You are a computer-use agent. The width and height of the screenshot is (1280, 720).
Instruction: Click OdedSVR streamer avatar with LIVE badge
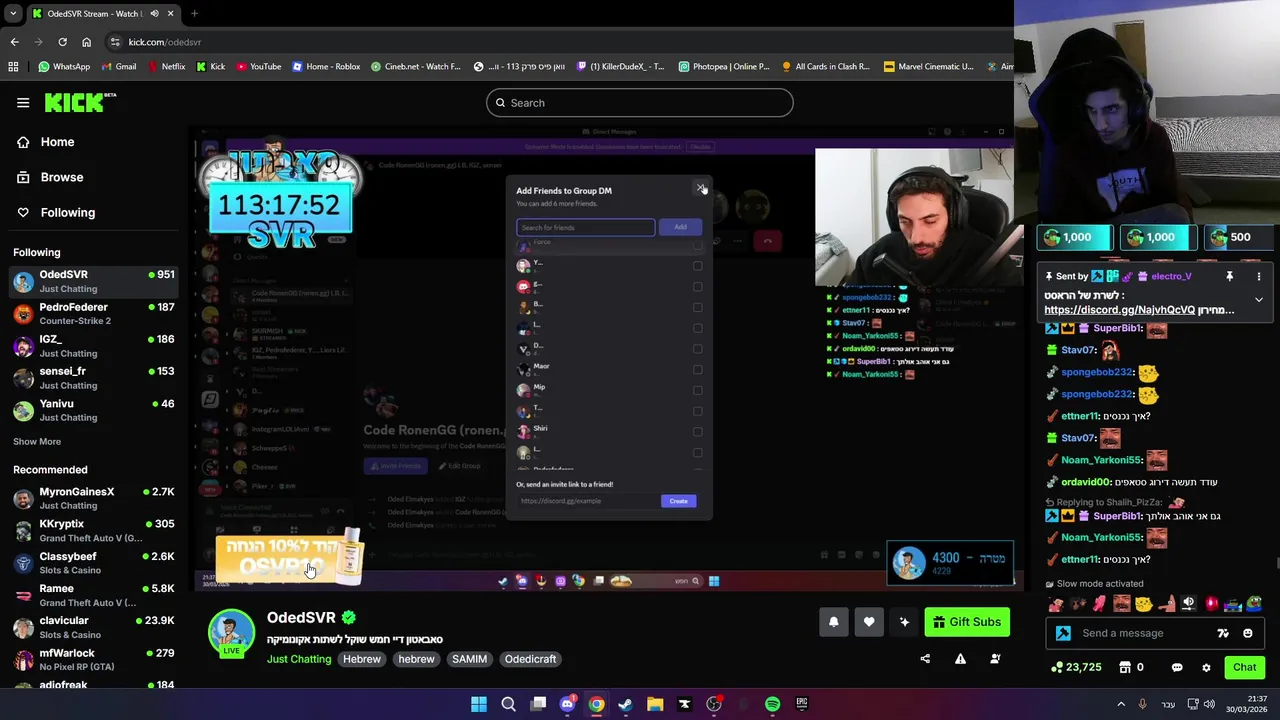click(231, 633)
